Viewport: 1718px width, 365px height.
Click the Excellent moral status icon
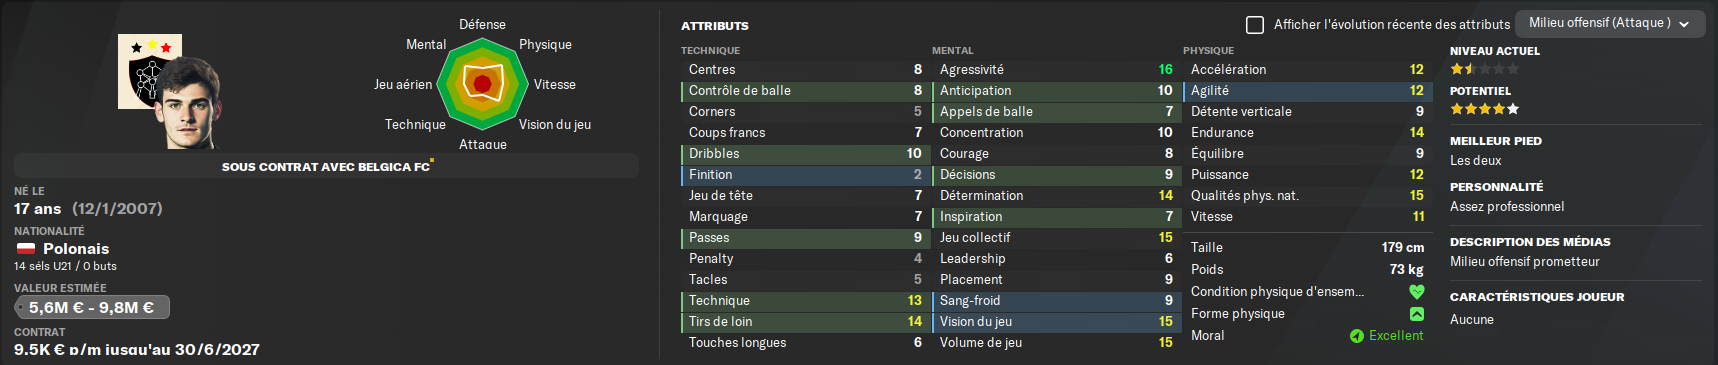(1357, 336)
